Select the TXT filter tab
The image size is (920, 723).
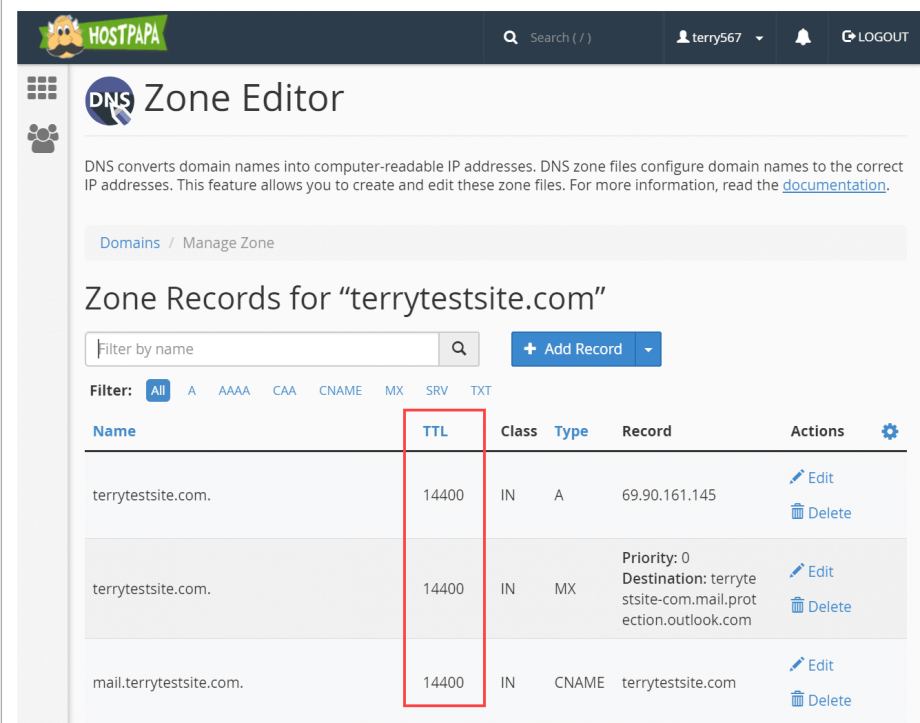pyautogui.click(x=480, y=391)
